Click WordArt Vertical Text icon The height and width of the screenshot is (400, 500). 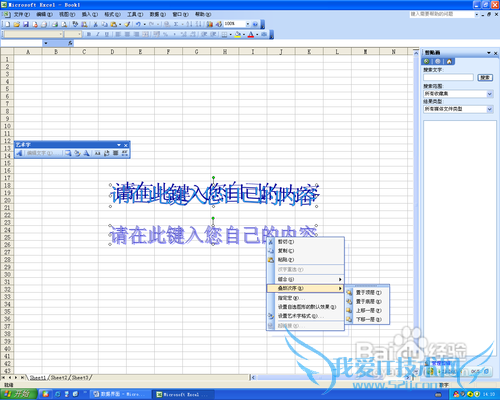pyautogui.click(x=106, y=153)
